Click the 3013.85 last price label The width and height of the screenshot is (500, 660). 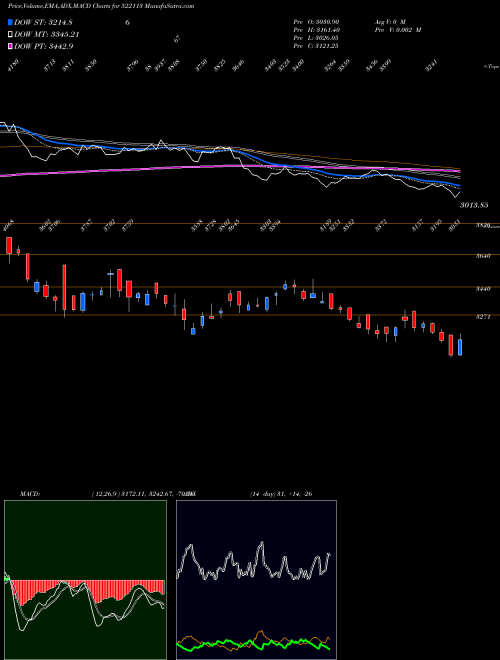pos(474,205)
